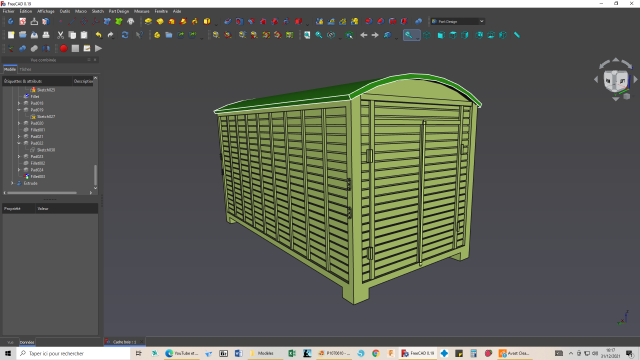Switch to the Tâches tab
Screen dimensions: 640x360
coord(25,69)
